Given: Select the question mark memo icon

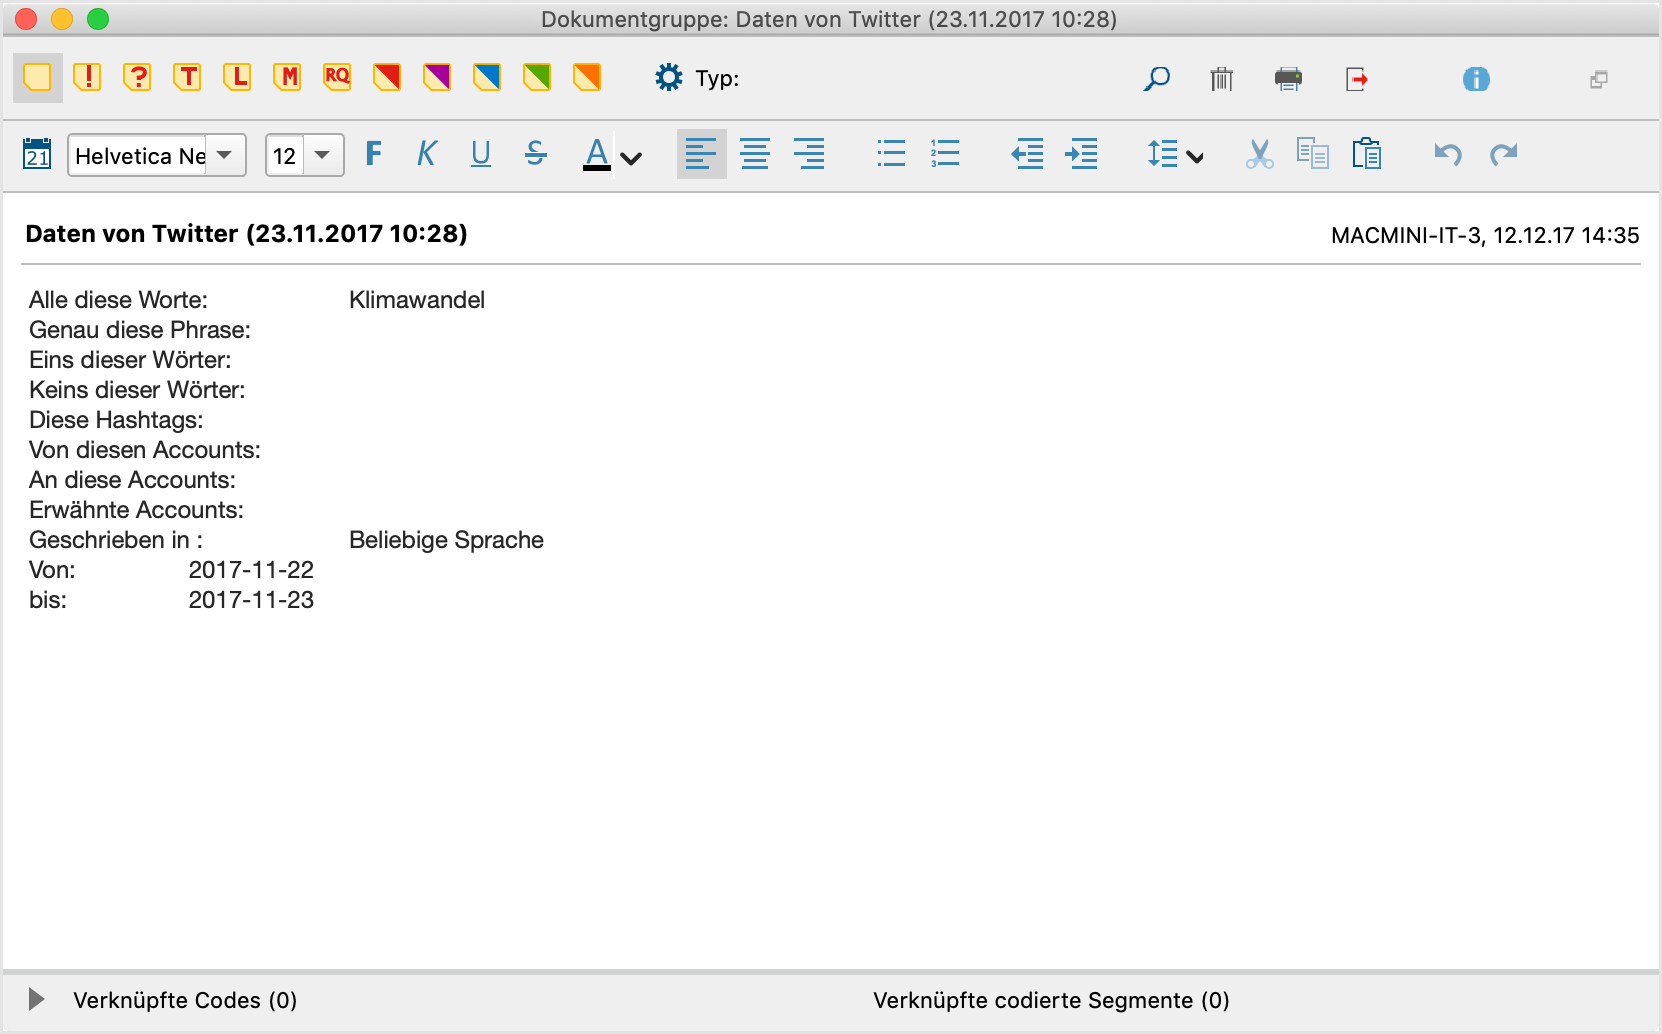Looking at the screenshot, I should [138, 78].
